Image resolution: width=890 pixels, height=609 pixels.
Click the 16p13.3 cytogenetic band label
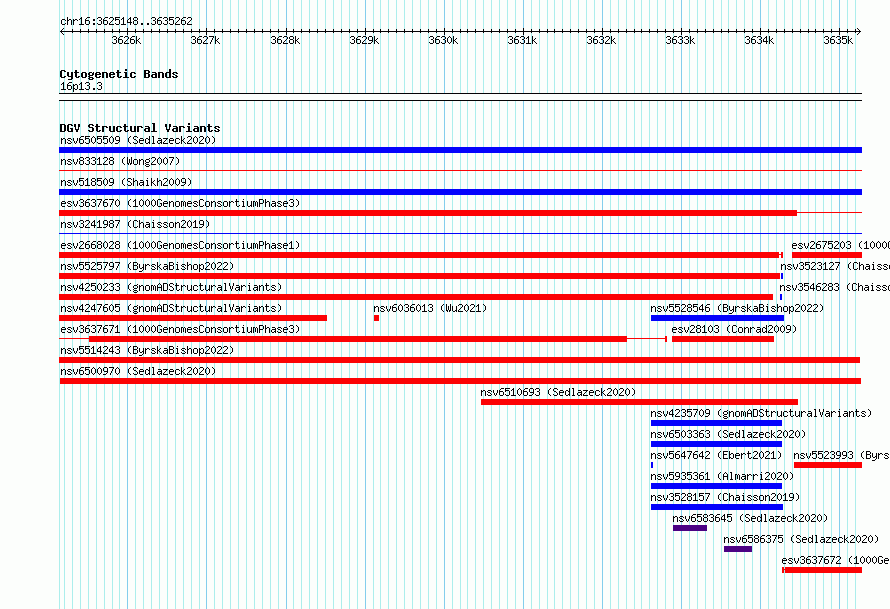pos(81,86)
